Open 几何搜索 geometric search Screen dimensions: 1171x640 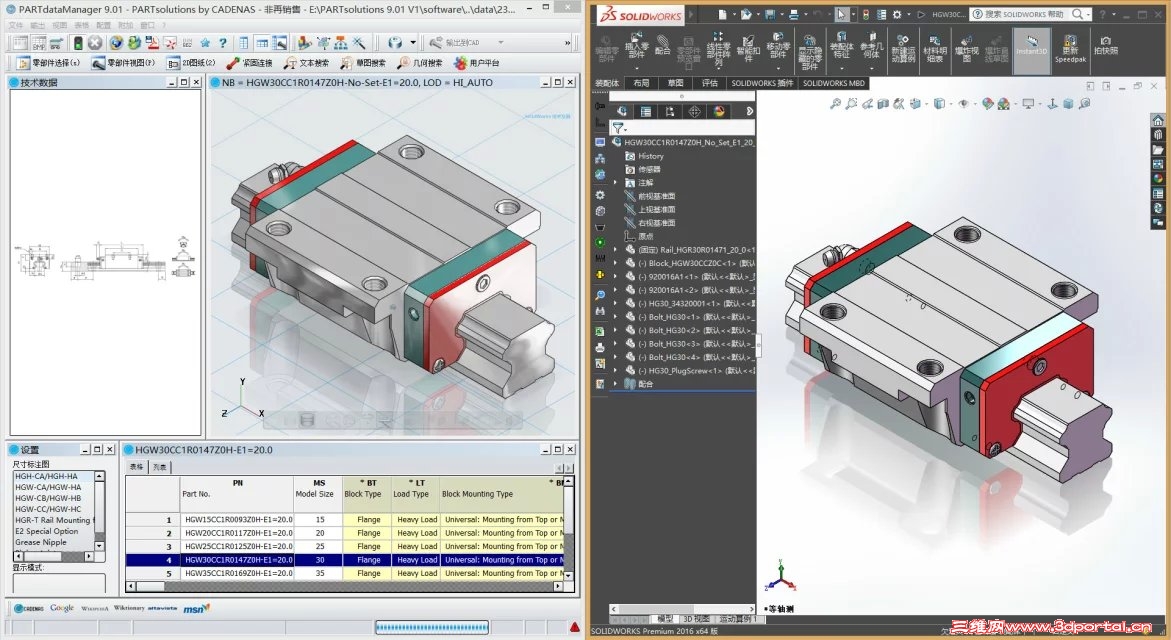click(419, 63)
